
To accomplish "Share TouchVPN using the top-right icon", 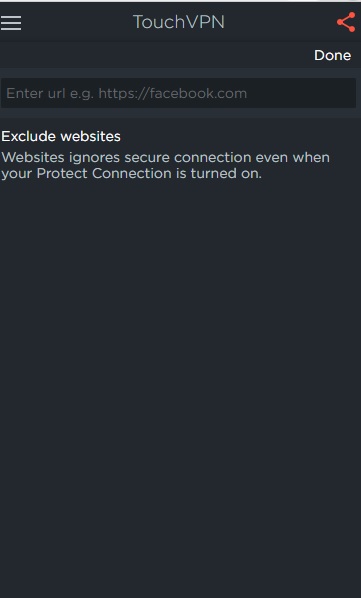I will [346, 22].
